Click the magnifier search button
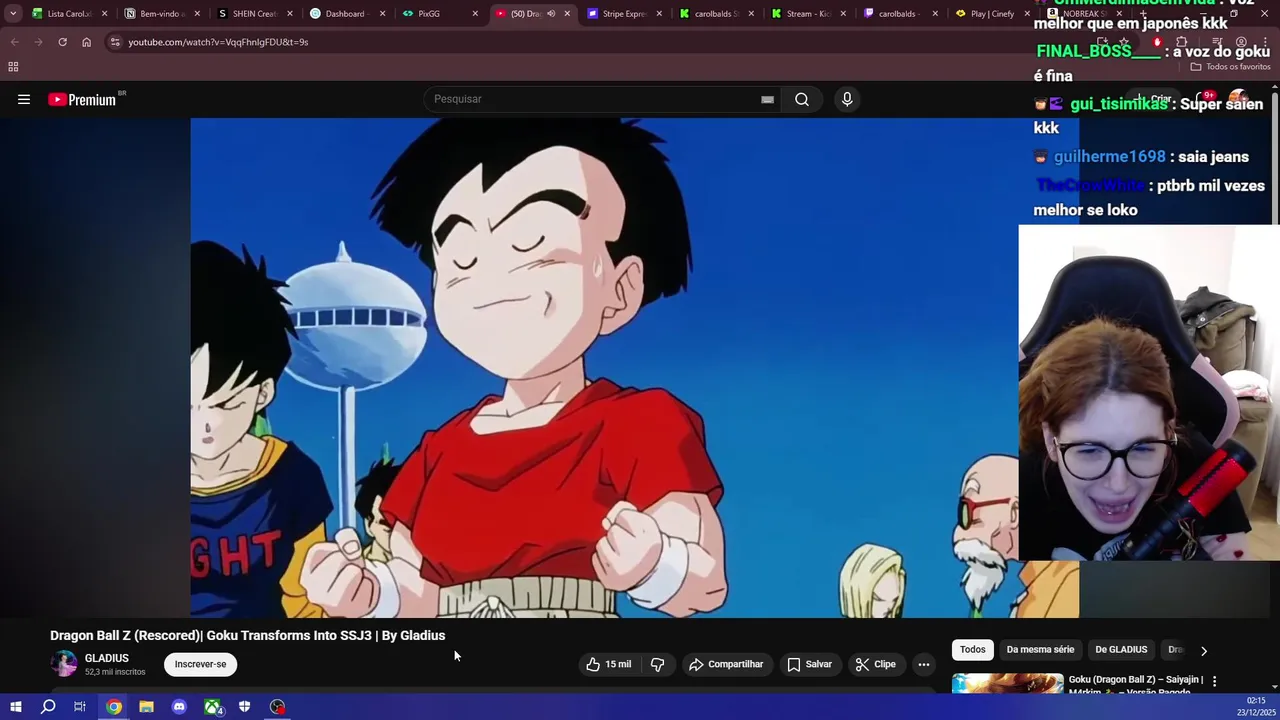 click(802, 99)
